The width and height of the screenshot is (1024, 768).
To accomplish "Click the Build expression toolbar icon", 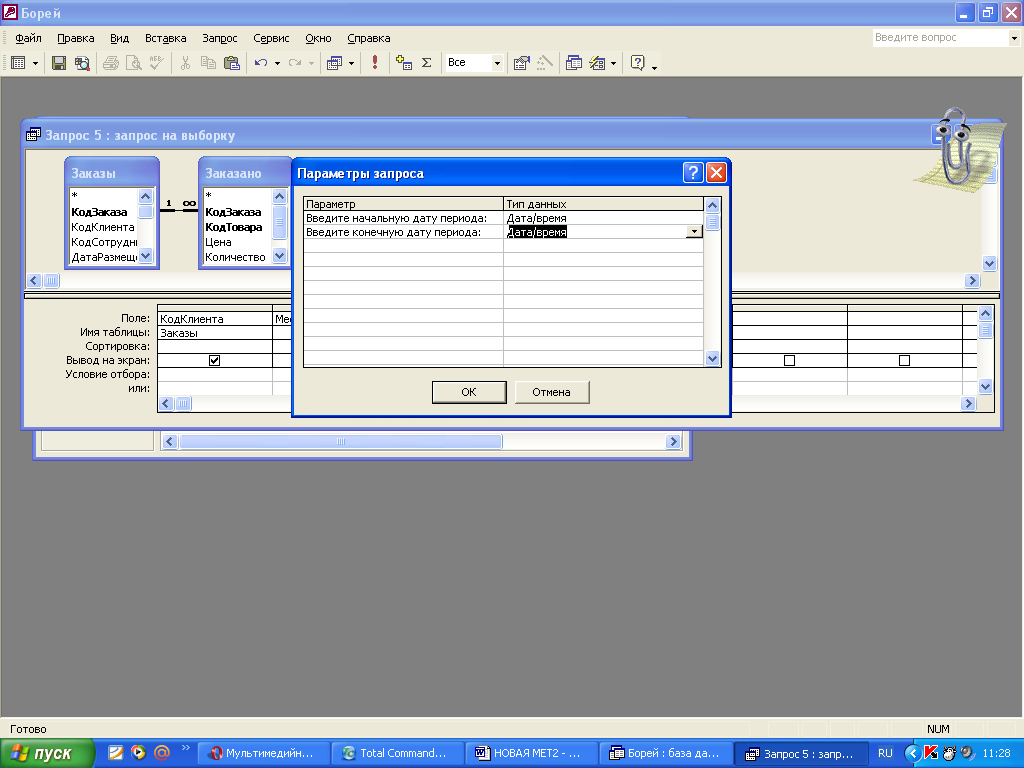I will click(x=545, y=63).
